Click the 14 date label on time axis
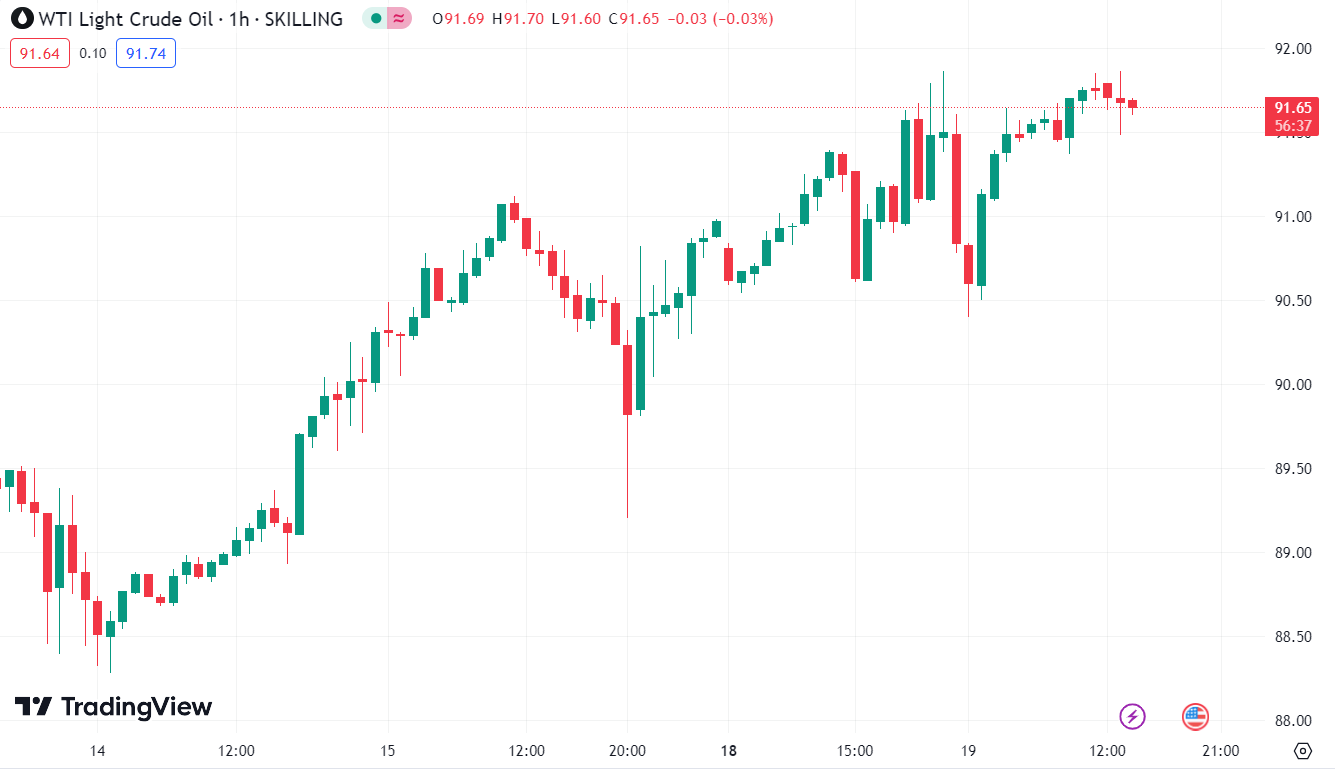1335x770 pixels. coord(97,751)
